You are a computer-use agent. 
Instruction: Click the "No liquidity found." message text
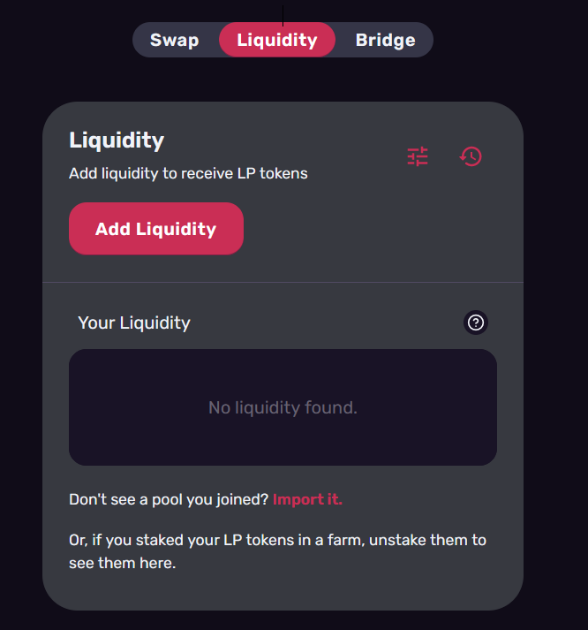(x=283, y=407)
